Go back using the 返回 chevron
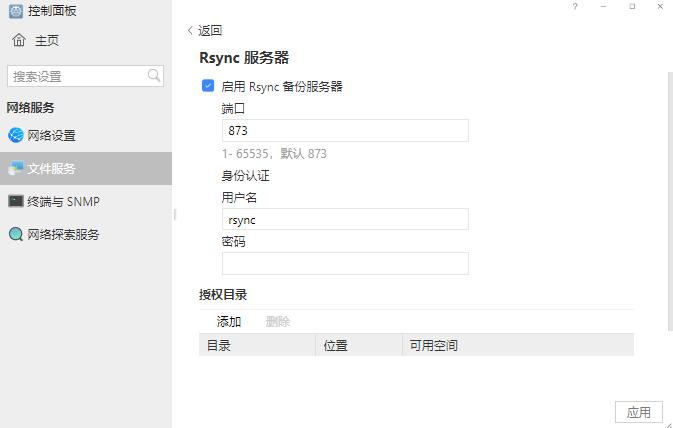 click(191, 31)
